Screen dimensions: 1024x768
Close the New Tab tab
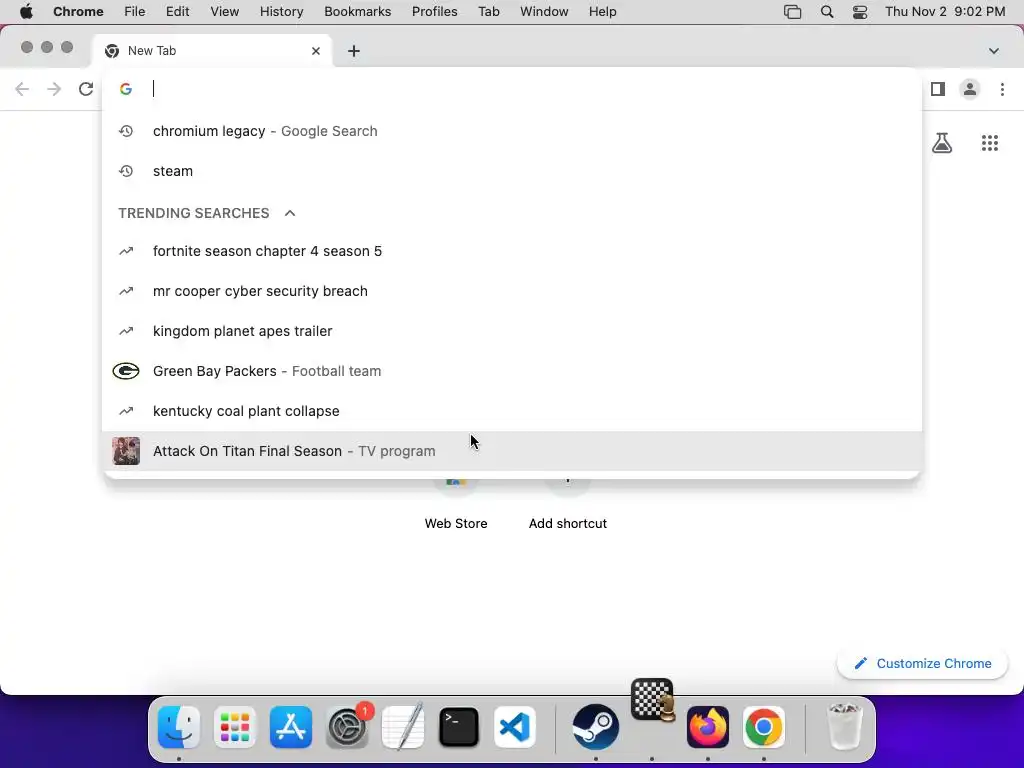316,51
